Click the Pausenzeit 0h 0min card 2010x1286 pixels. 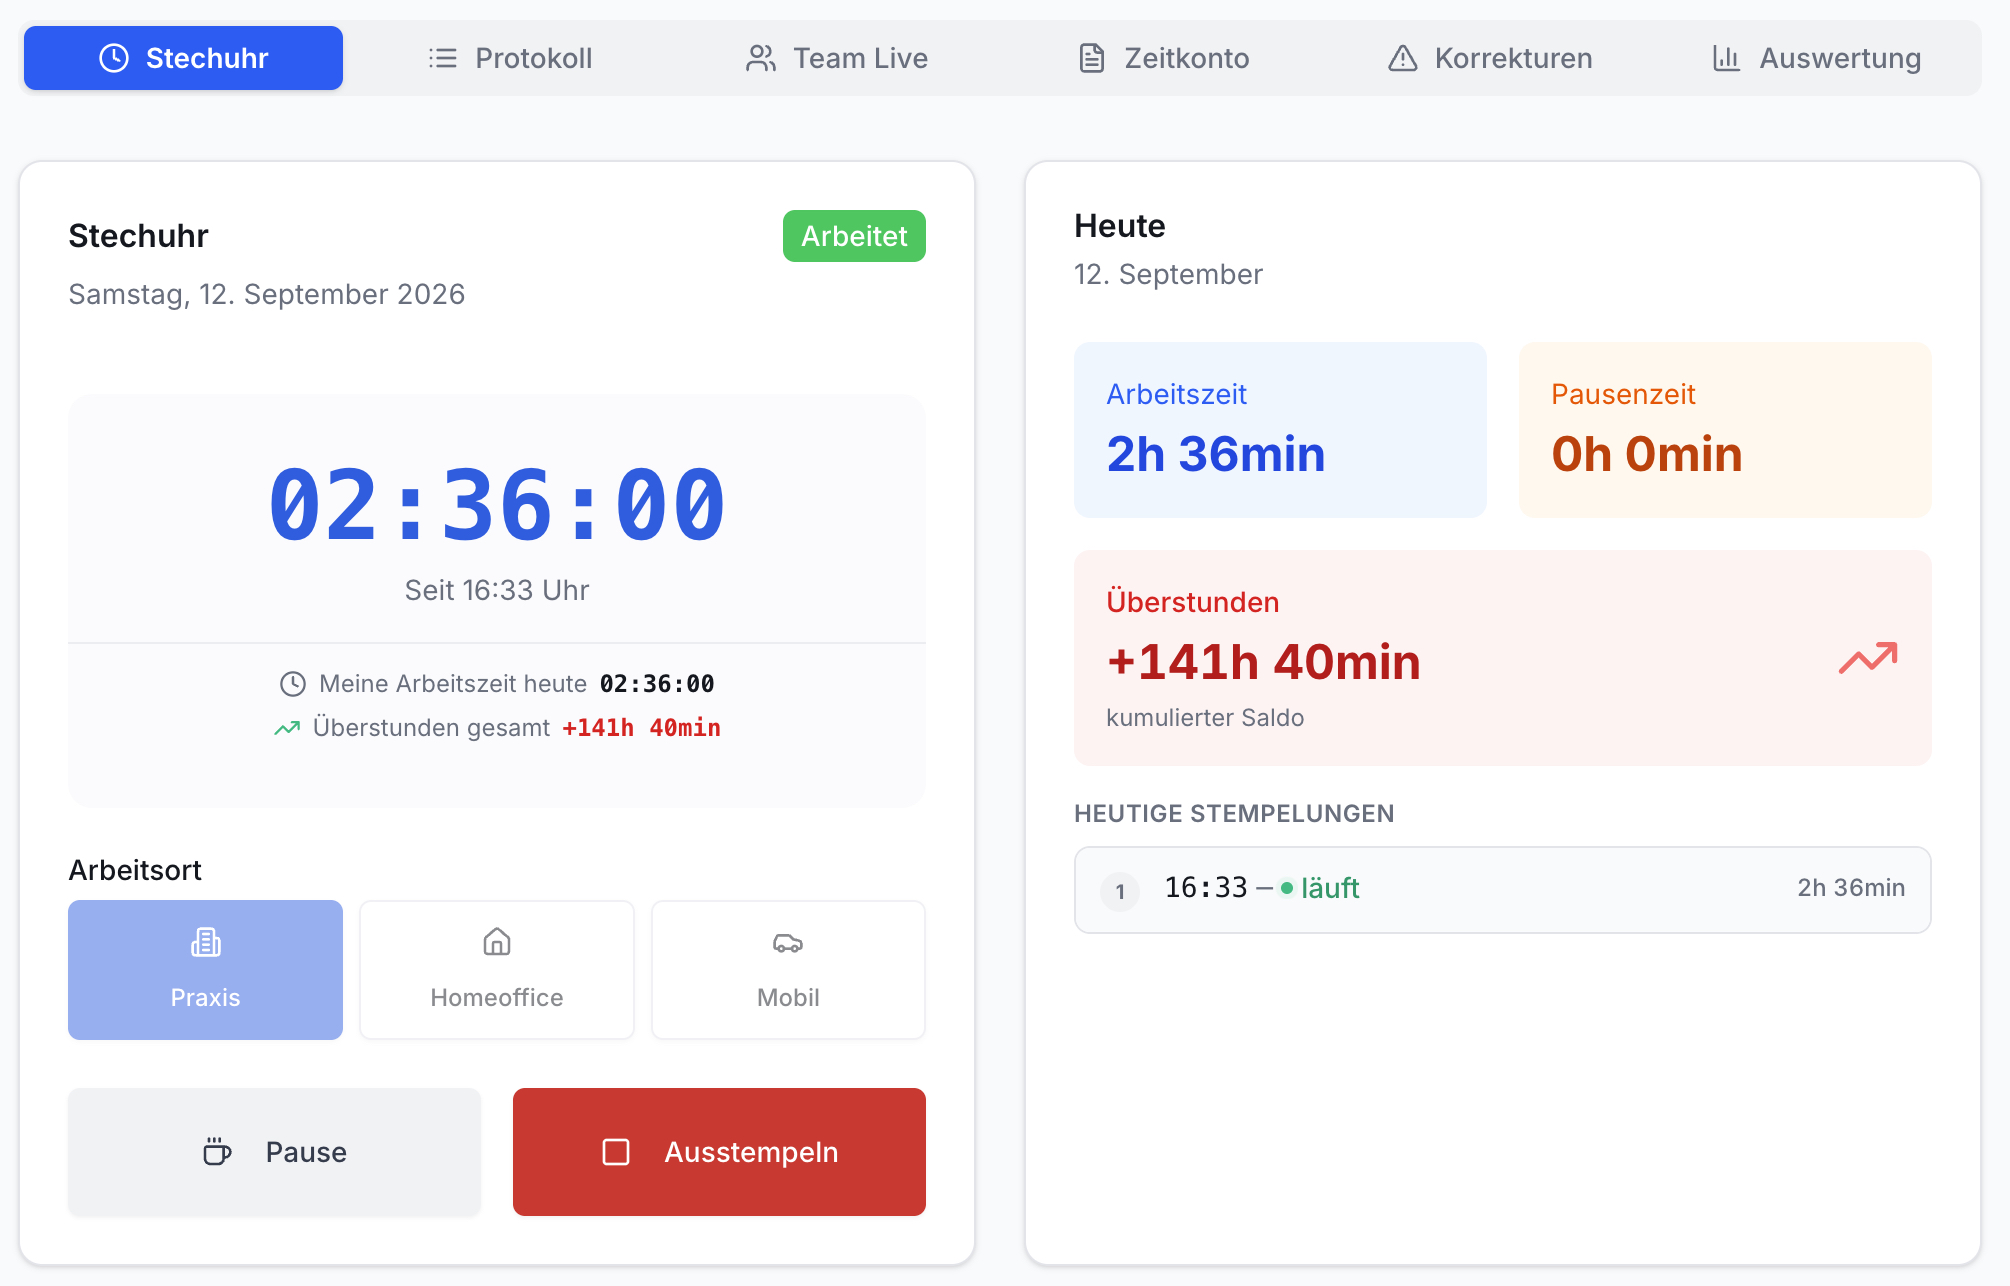coord(1725,430)
